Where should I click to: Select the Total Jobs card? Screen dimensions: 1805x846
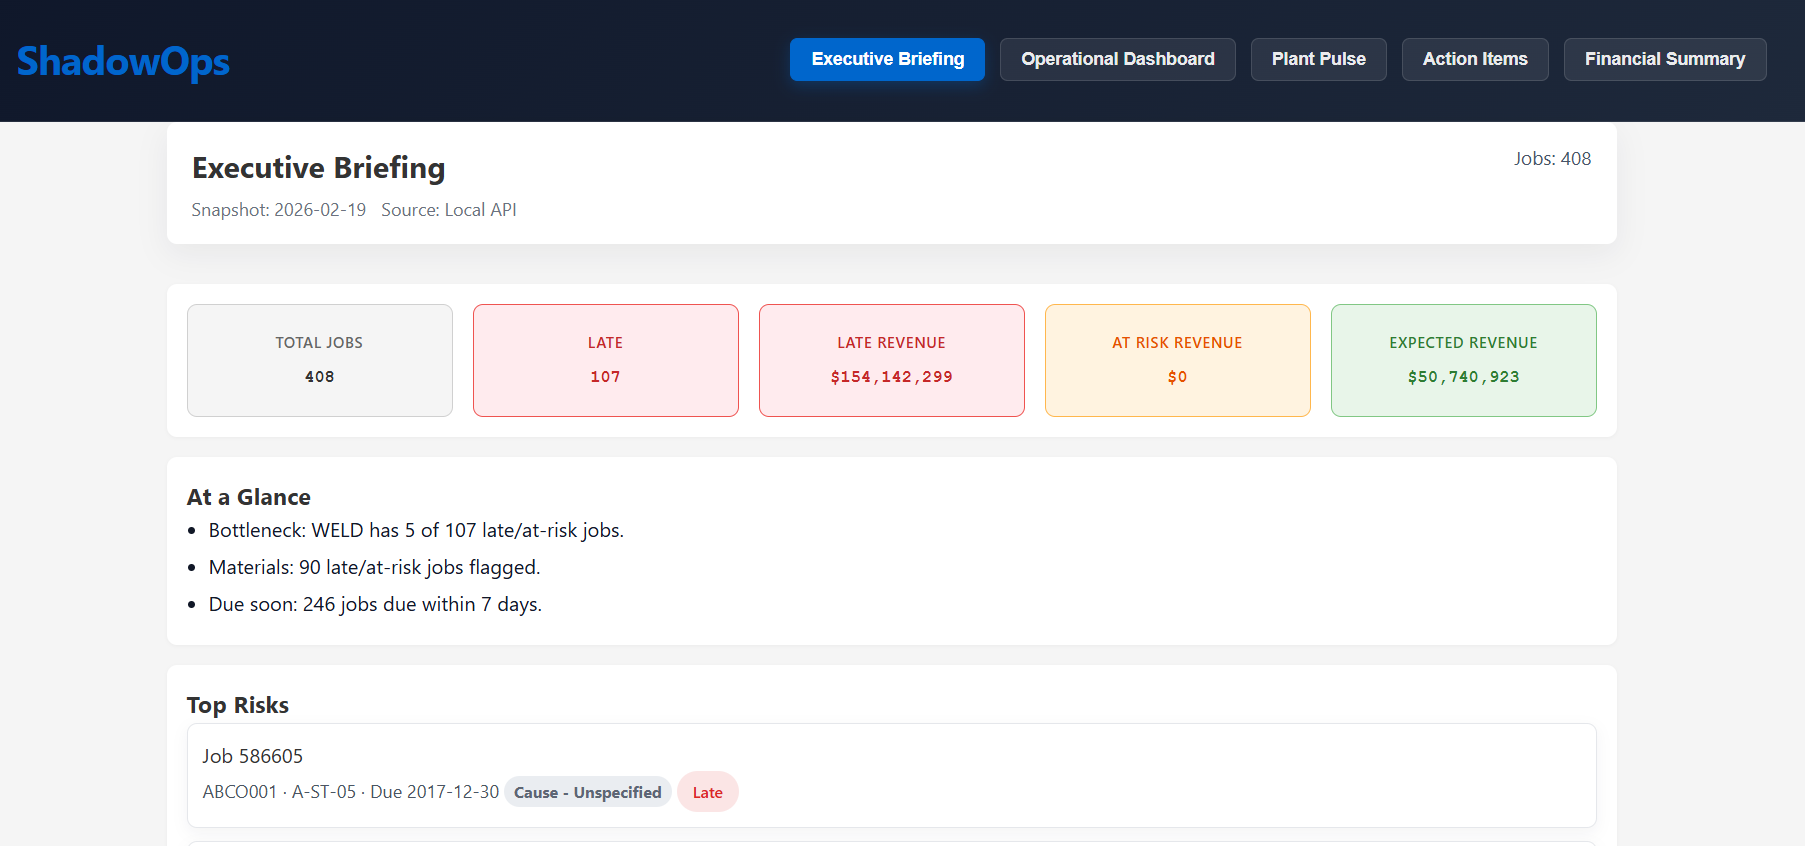319,360
